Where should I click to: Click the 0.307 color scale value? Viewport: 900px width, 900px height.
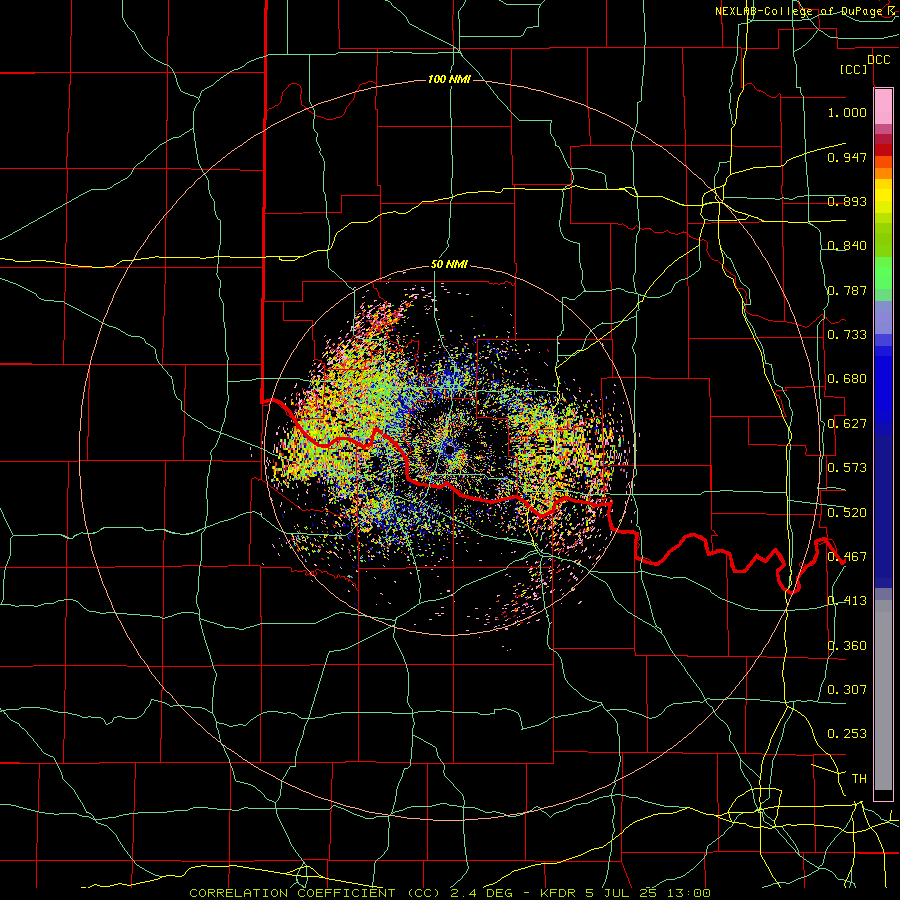[x=847, y=689]
